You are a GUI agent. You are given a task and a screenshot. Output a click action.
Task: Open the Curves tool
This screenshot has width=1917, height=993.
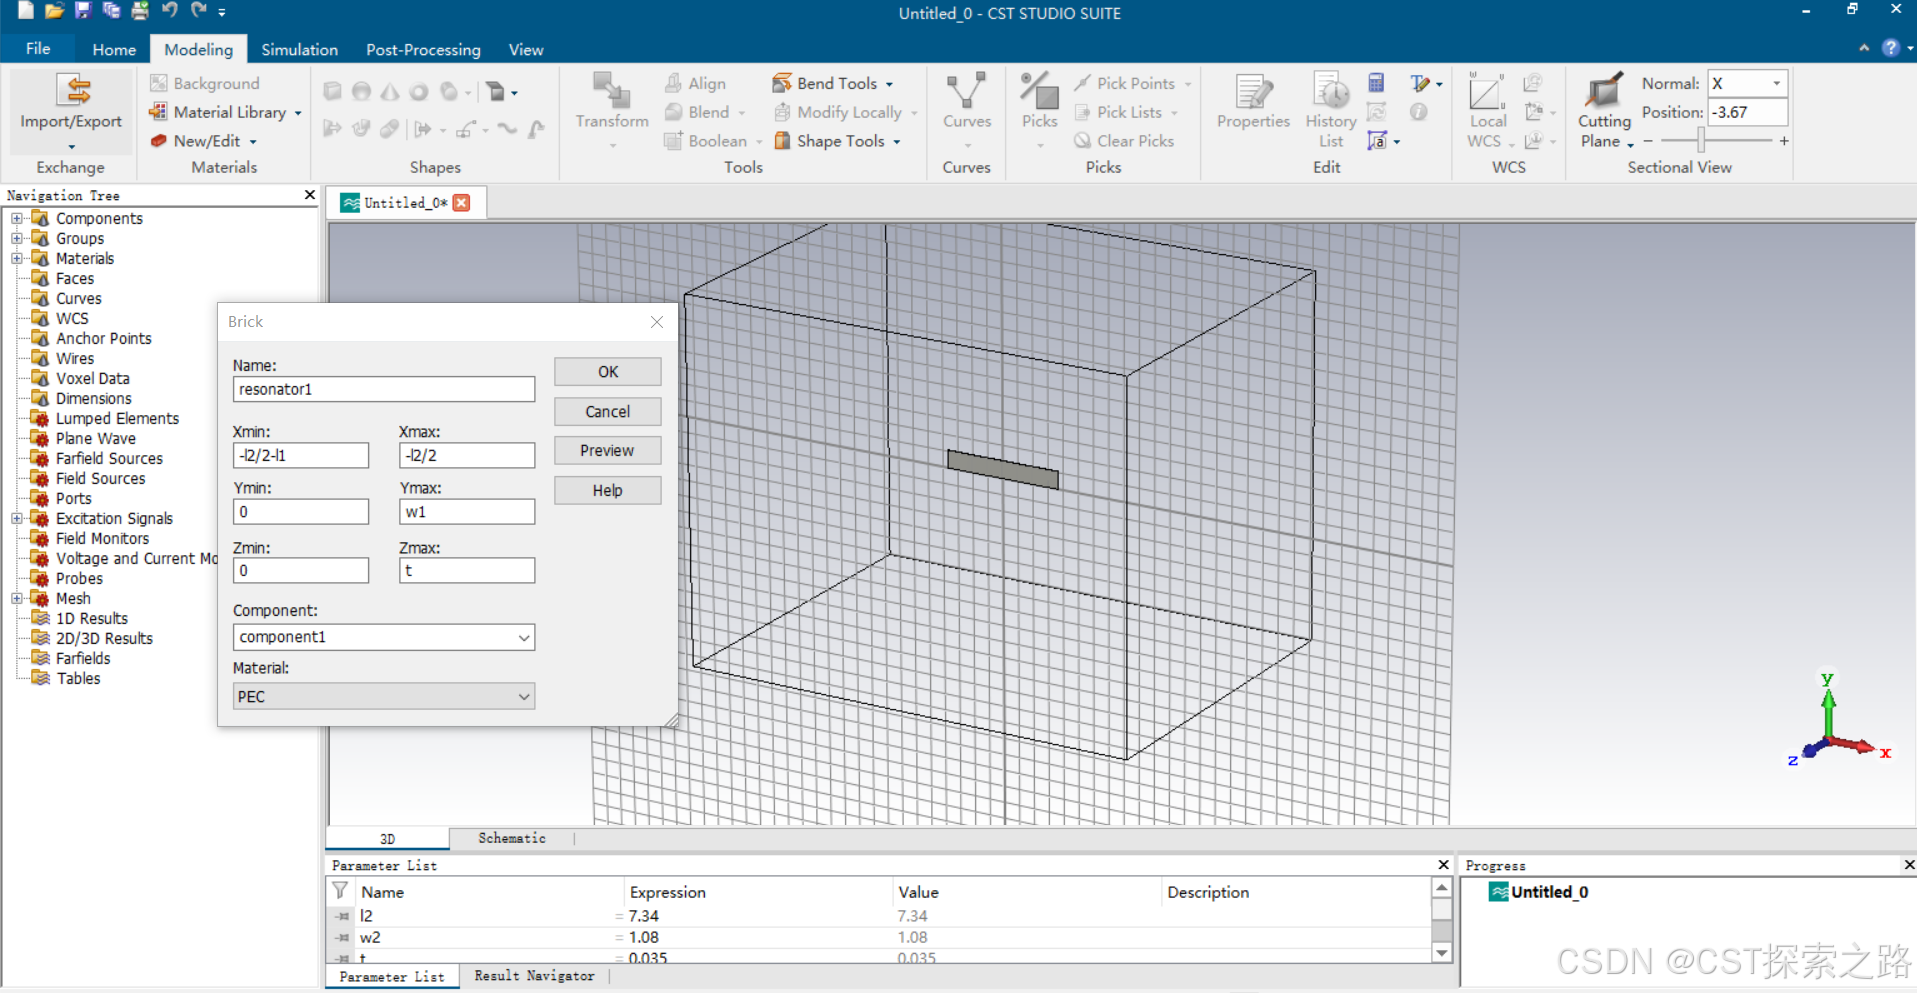[967, 110]
